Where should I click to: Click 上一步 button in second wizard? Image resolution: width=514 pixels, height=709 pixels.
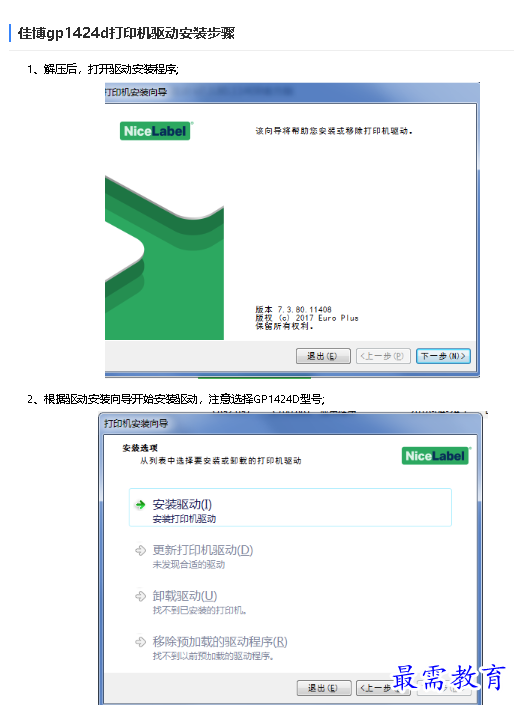pos(383,688)
